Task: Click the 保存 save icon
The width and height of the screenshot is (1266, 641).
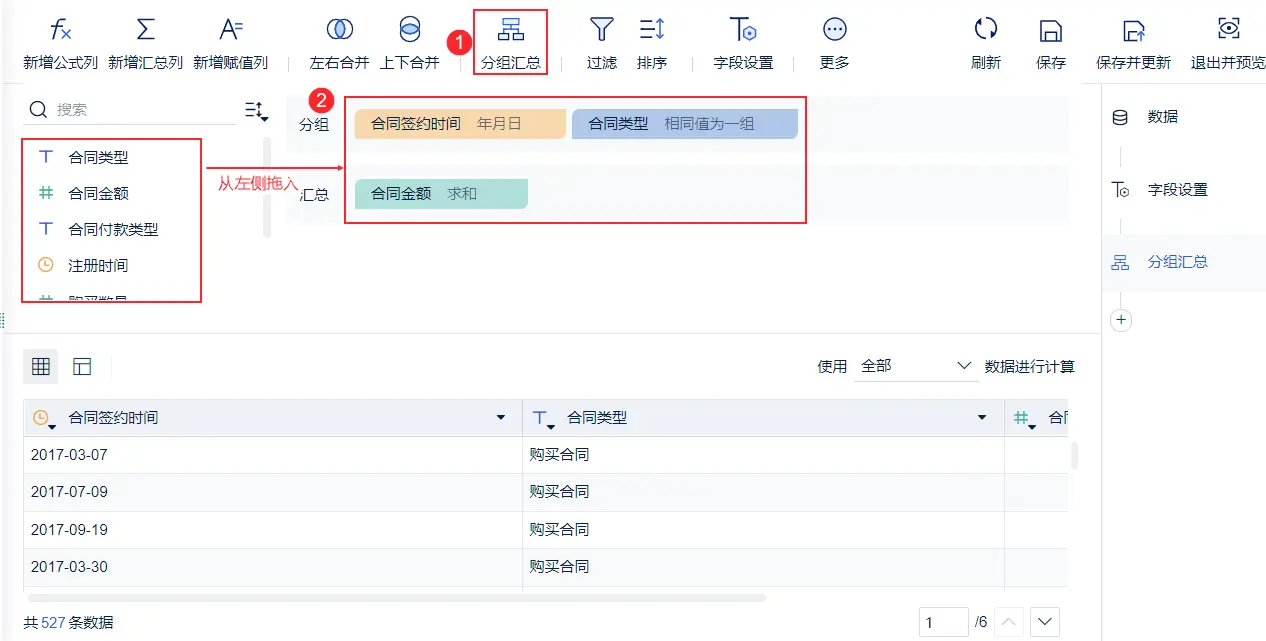Action: click(1050, 30)
